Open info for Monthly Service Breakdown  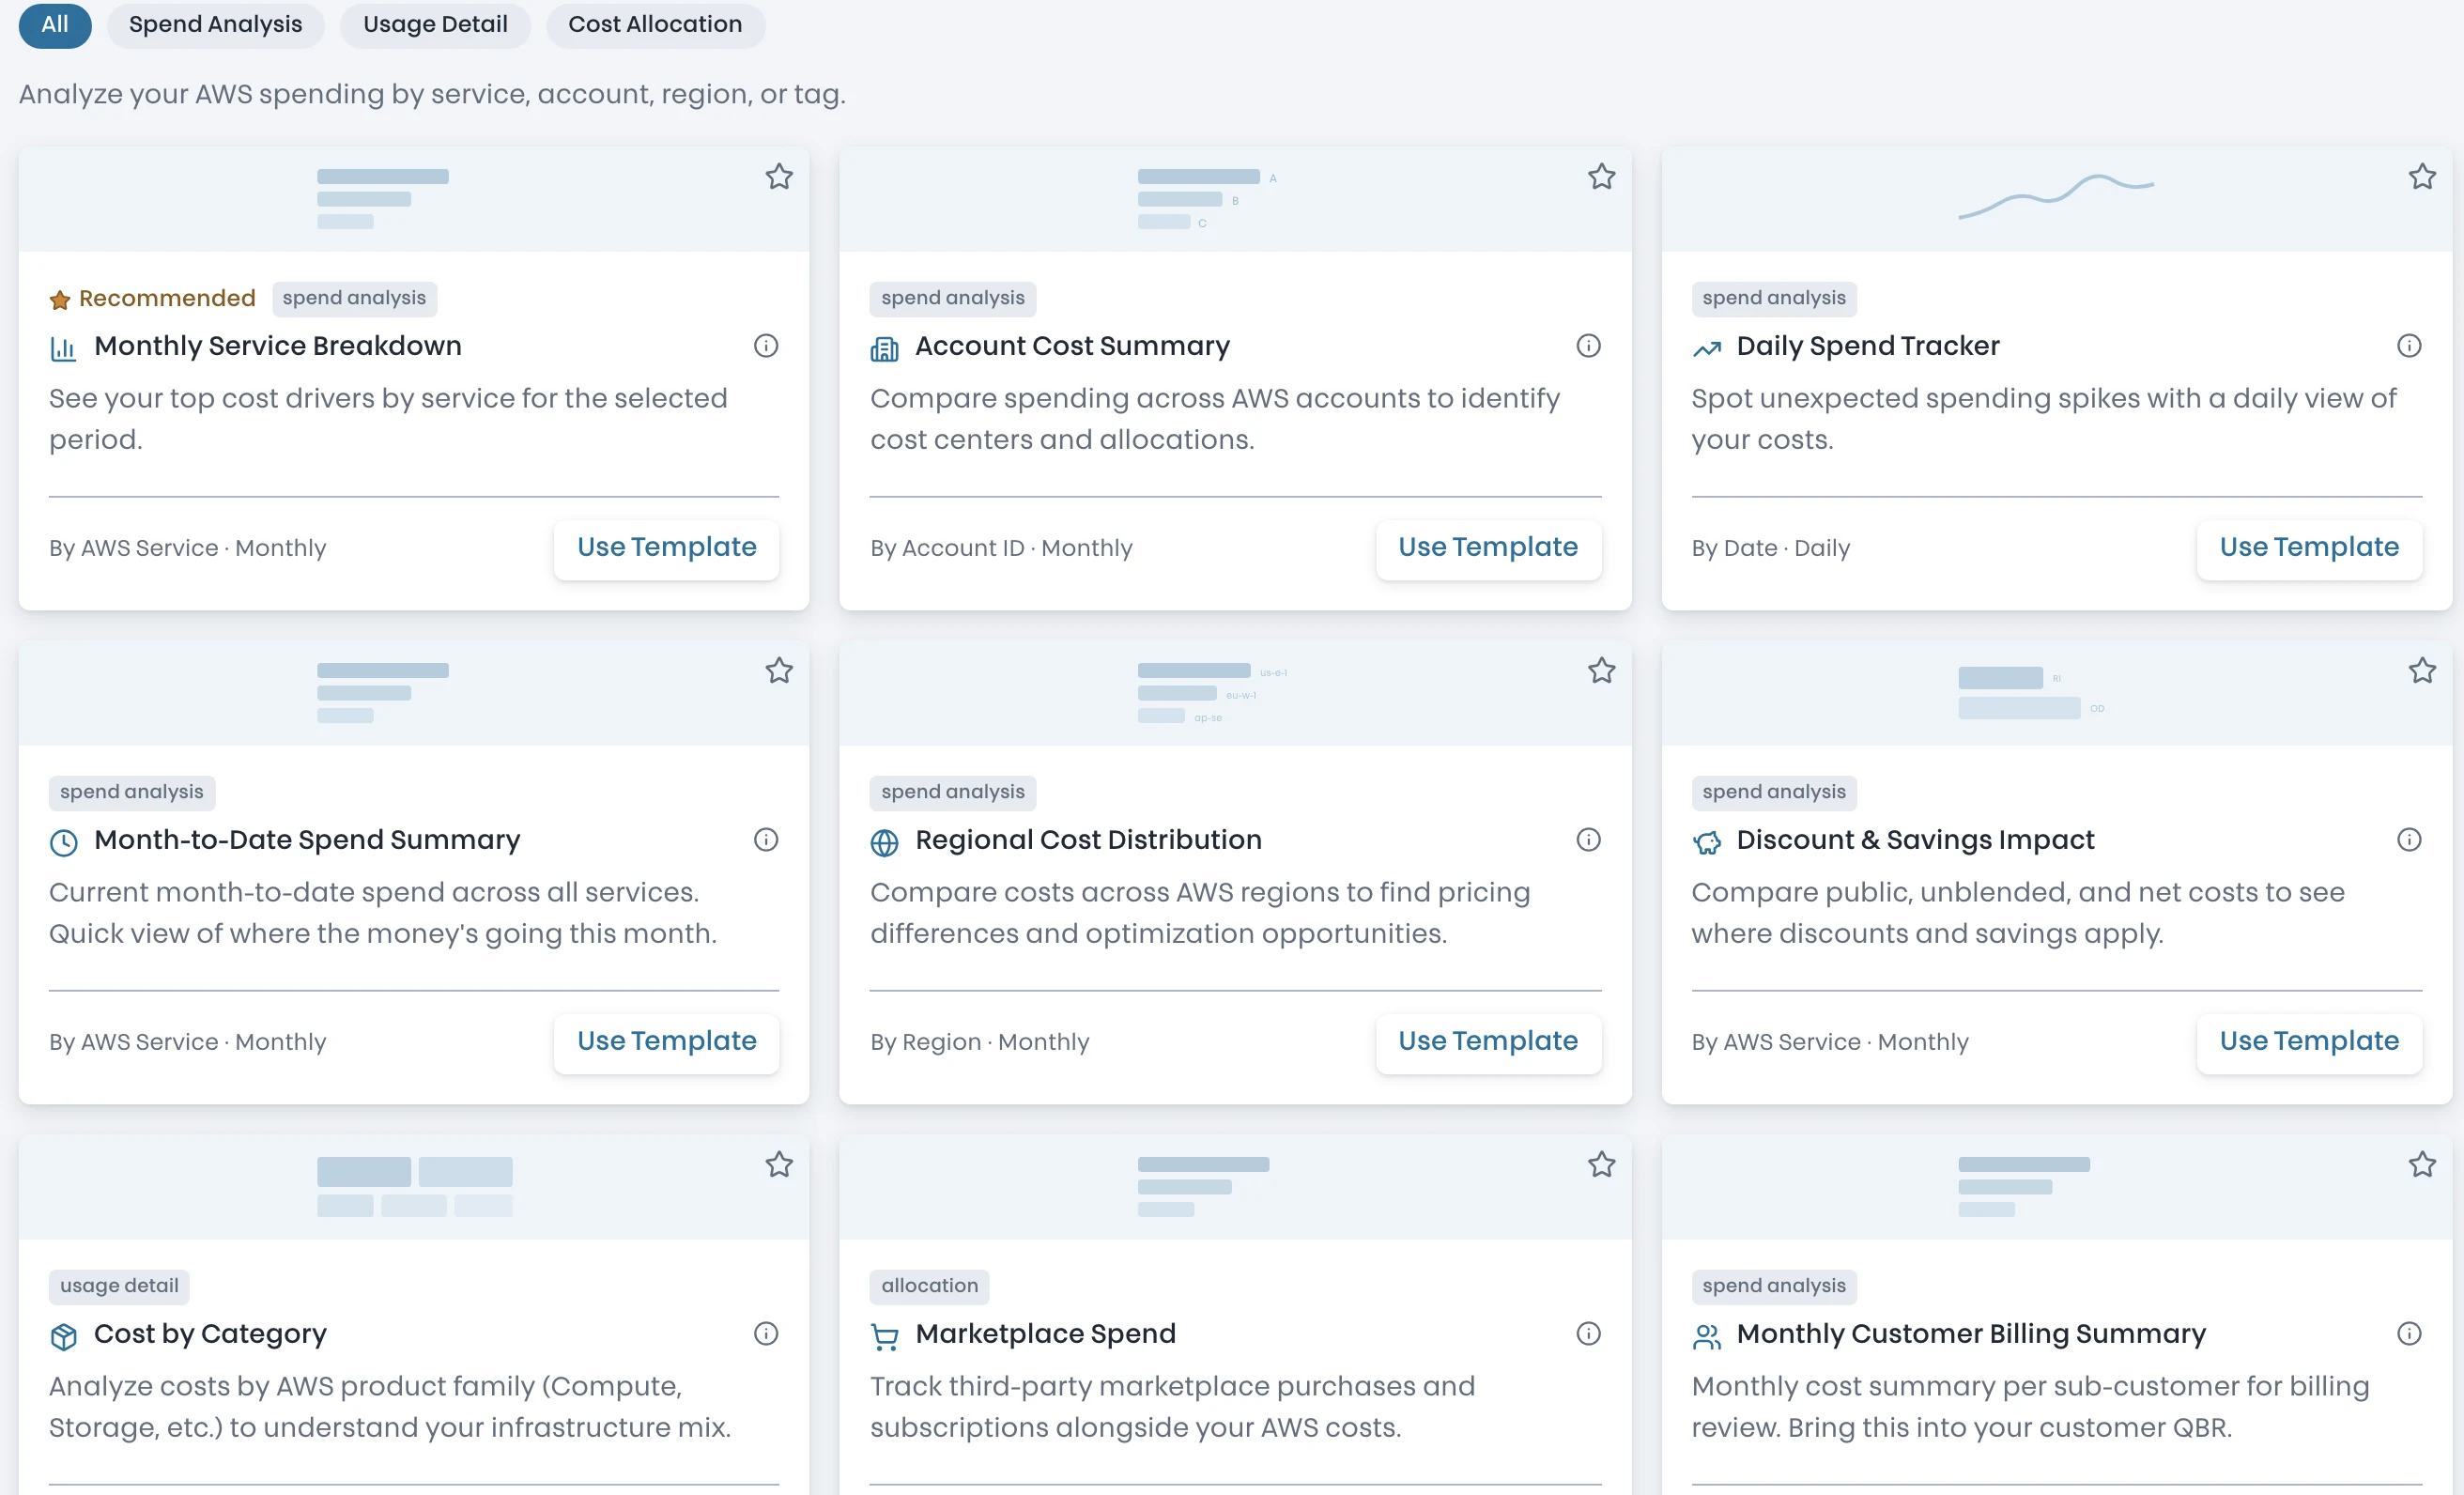pos(766,346)
